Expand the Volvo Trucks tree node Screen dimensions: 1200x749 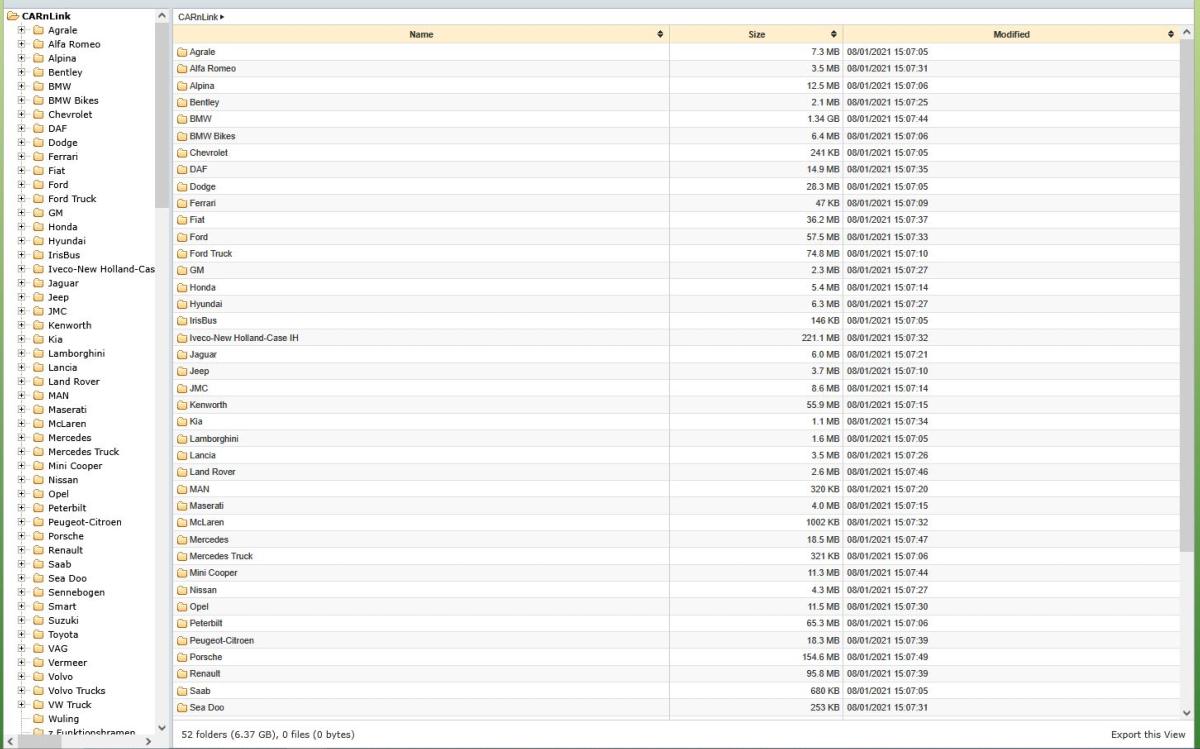22,691
